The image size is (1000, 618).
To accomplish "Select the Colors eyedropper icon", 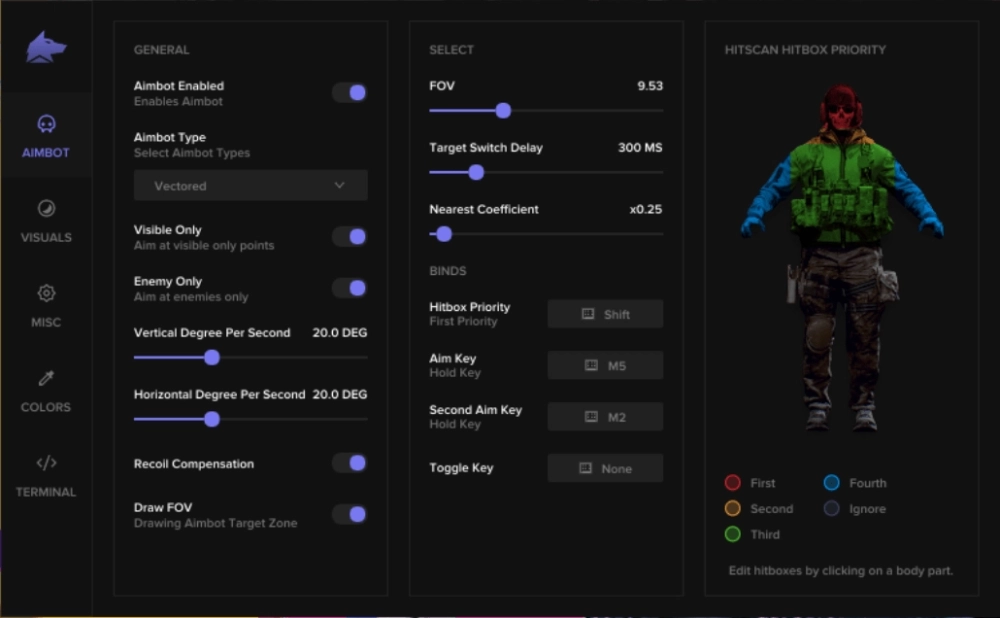I will click(45, 380).
